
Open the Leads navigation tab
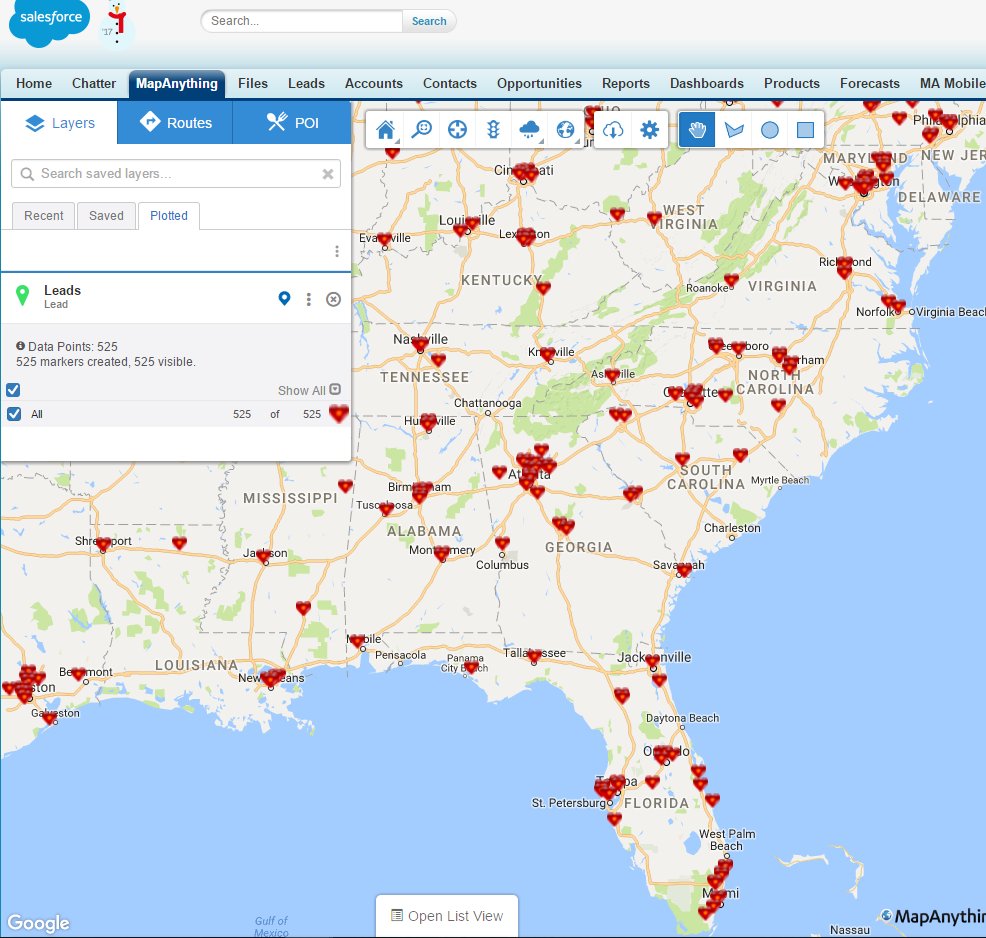tap(306, 84)
